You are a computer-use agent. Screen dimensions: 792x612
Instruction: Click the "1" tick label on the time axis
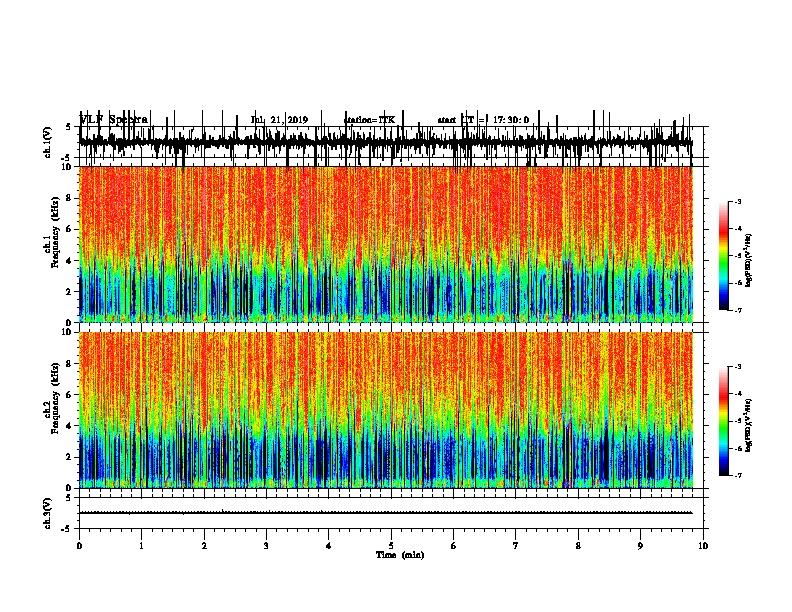coord(141,546)
